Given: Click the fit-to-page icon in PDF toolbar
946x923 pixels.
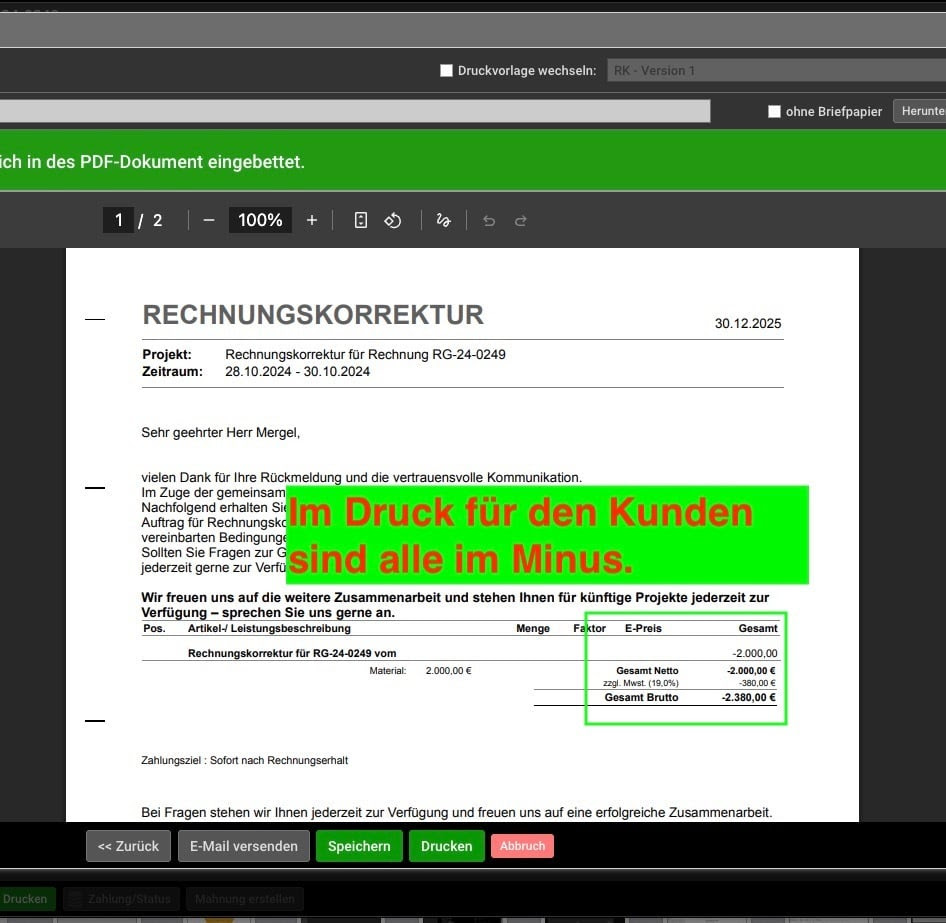Looking at the screenshot, I should [361, 220].
